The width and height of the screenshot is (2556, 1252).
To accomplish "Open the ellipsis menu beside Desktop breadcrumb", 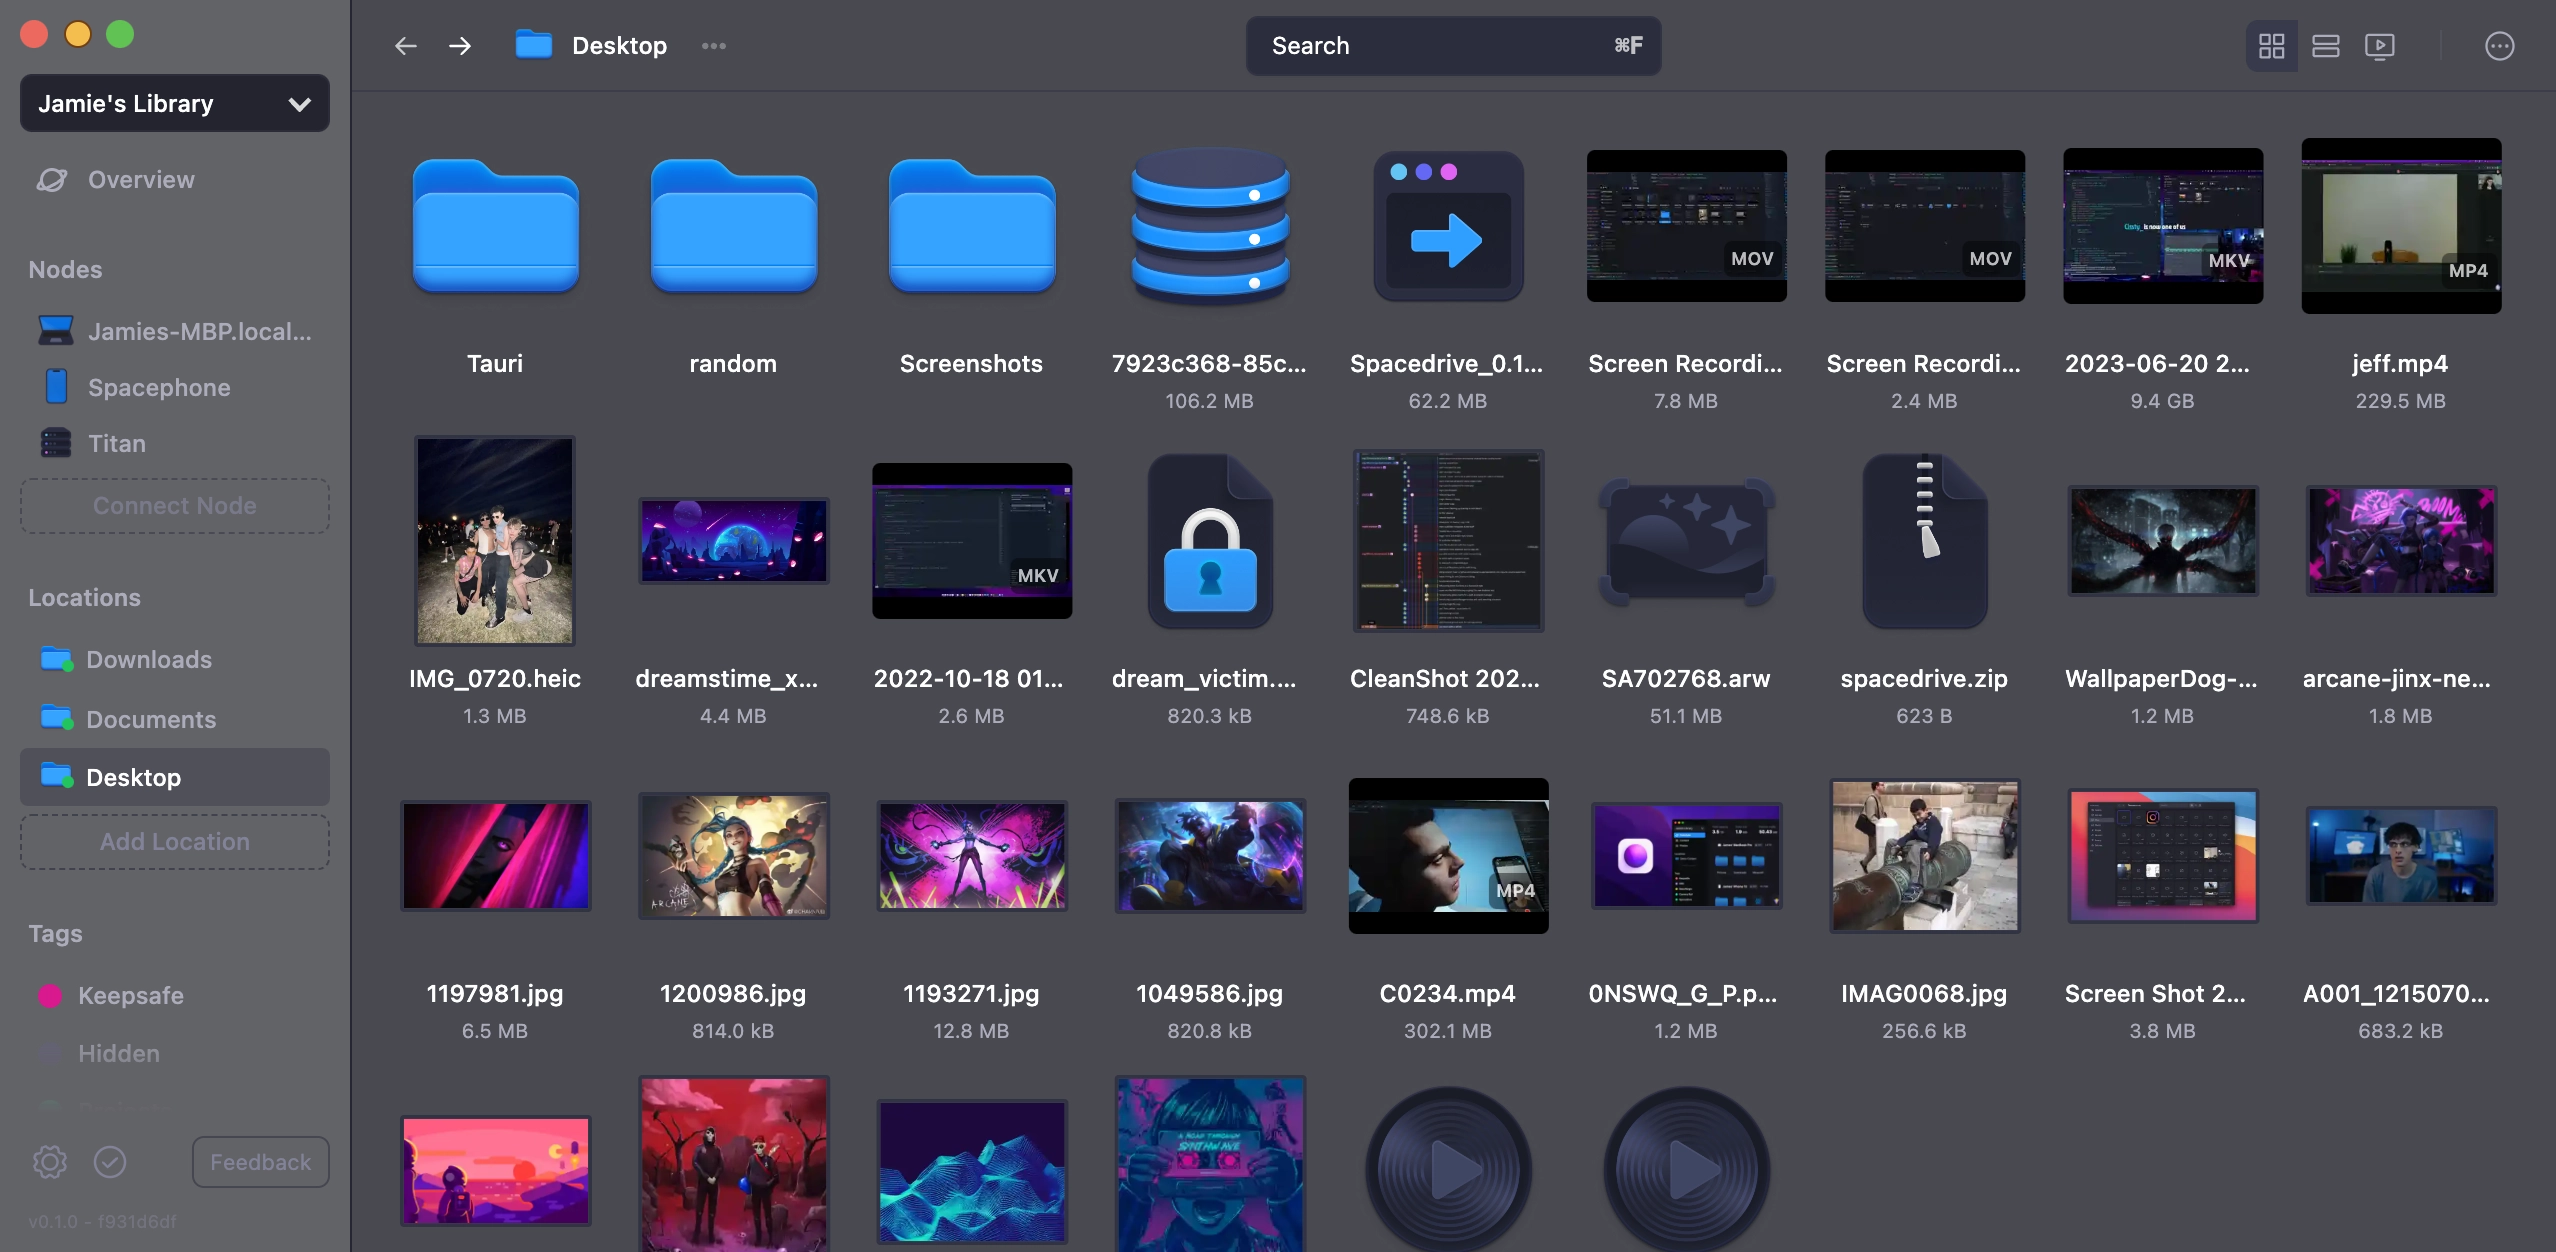I will pos(713,45).
